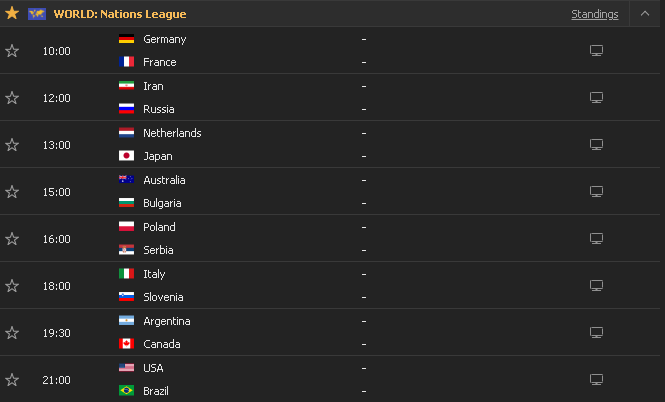Open the WORLD: Nations League title
Screen dimensions: 665x402
tap(120, 14)
